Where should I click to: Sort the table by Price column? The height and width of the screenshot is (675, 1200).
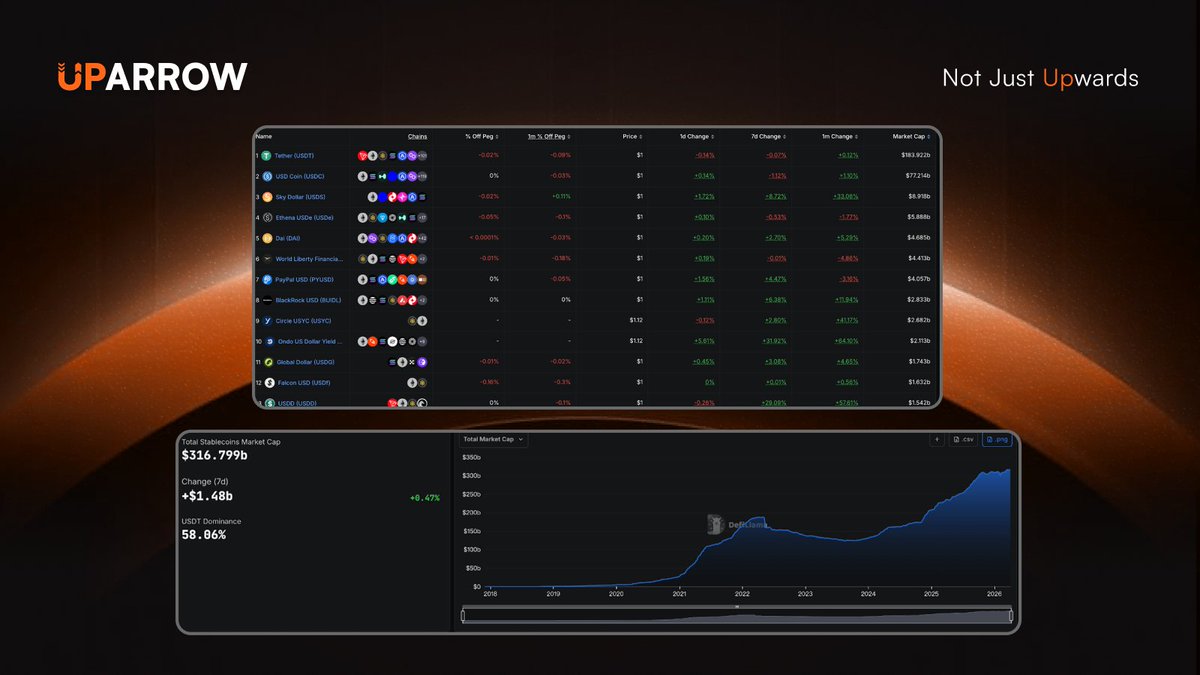click(x=631, y=136)
